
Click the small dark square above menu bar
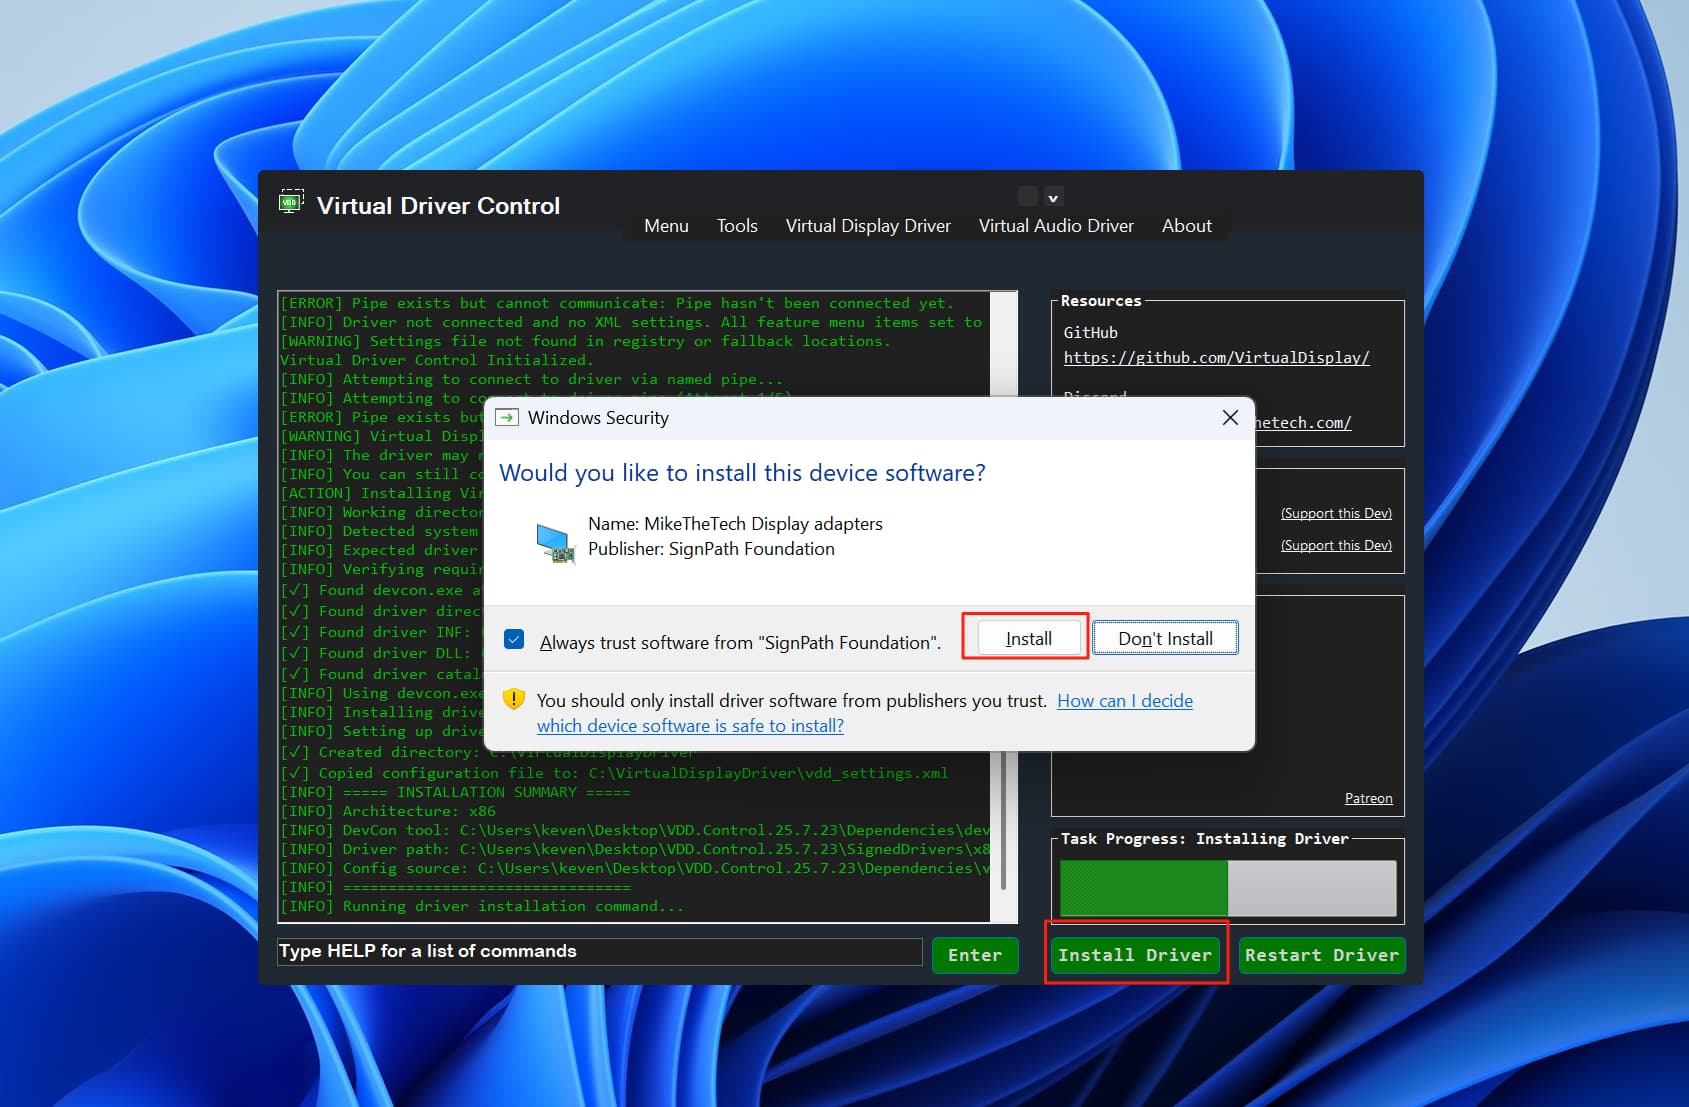tap(1027, 196)
